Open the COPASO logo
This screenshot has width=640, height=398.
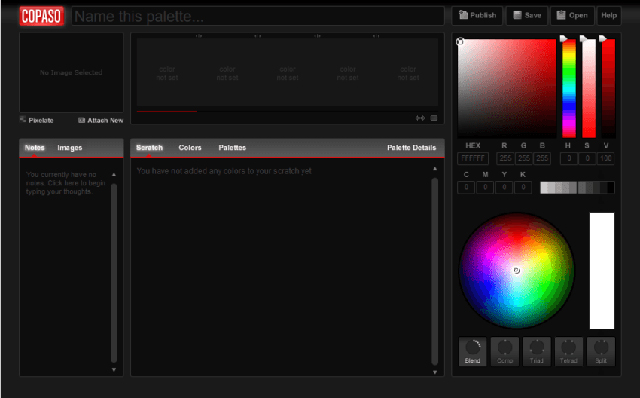click(x=42, y=16)
